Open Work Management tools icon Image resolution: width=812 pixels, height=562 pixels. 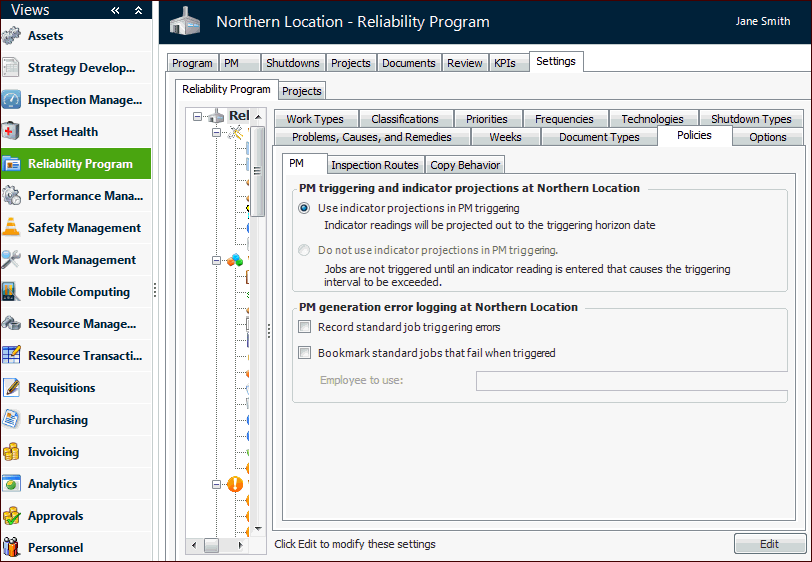coord(12,260)
